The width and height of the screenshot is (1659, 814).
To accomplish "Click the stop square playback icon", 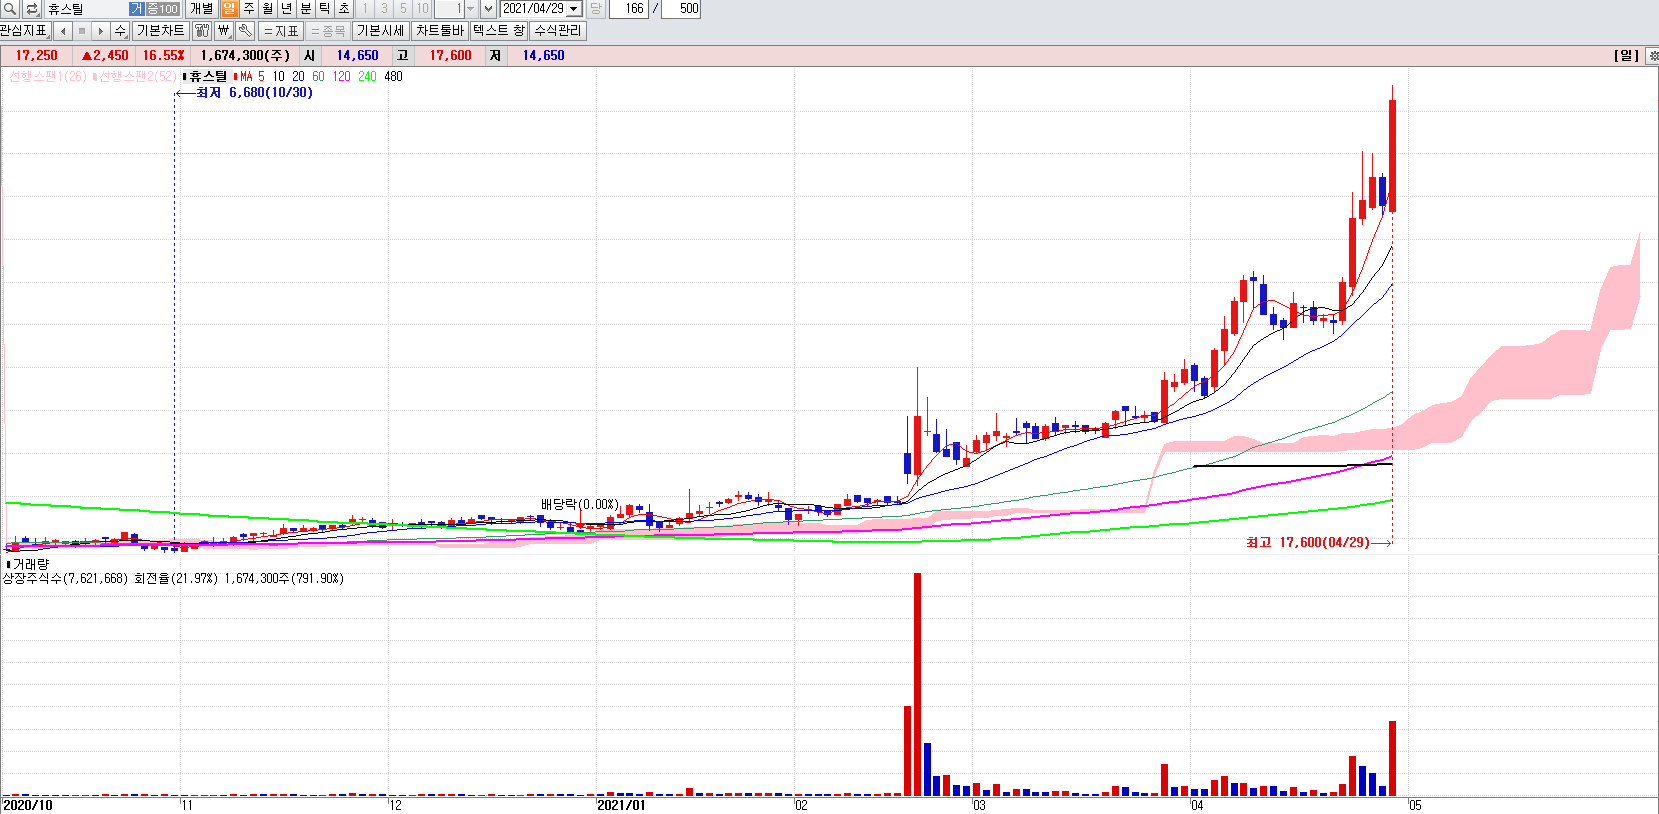I will [x=82, y=31].
